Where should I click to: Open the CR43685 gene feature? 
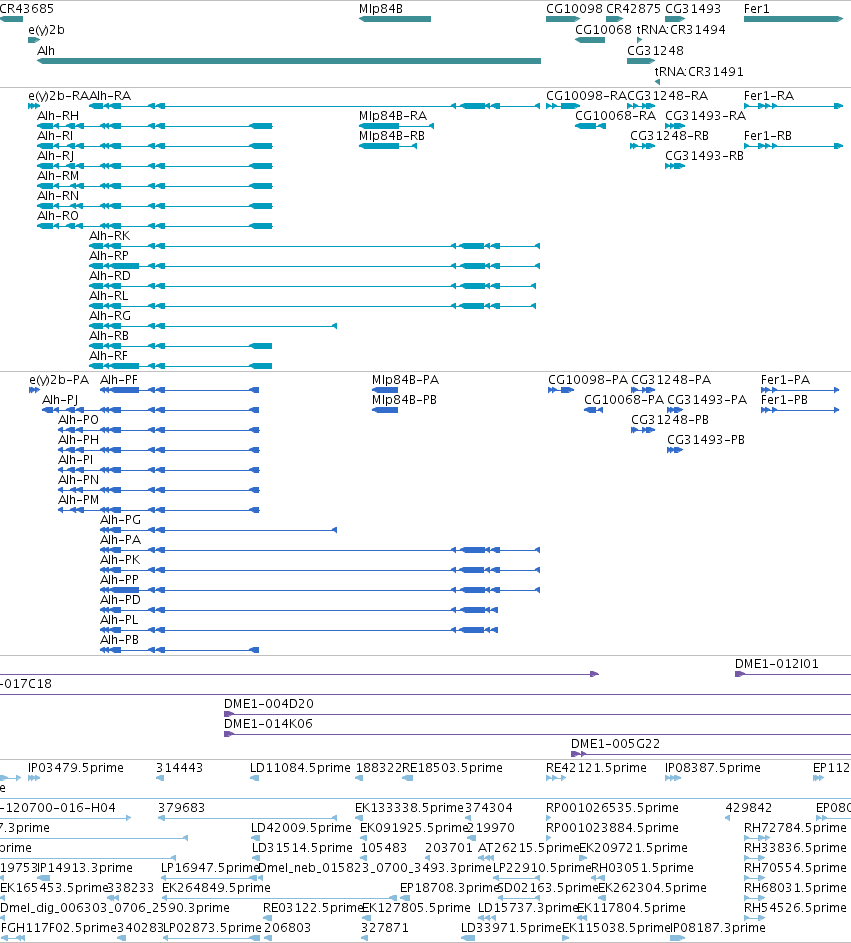click(x=11, y=19)
